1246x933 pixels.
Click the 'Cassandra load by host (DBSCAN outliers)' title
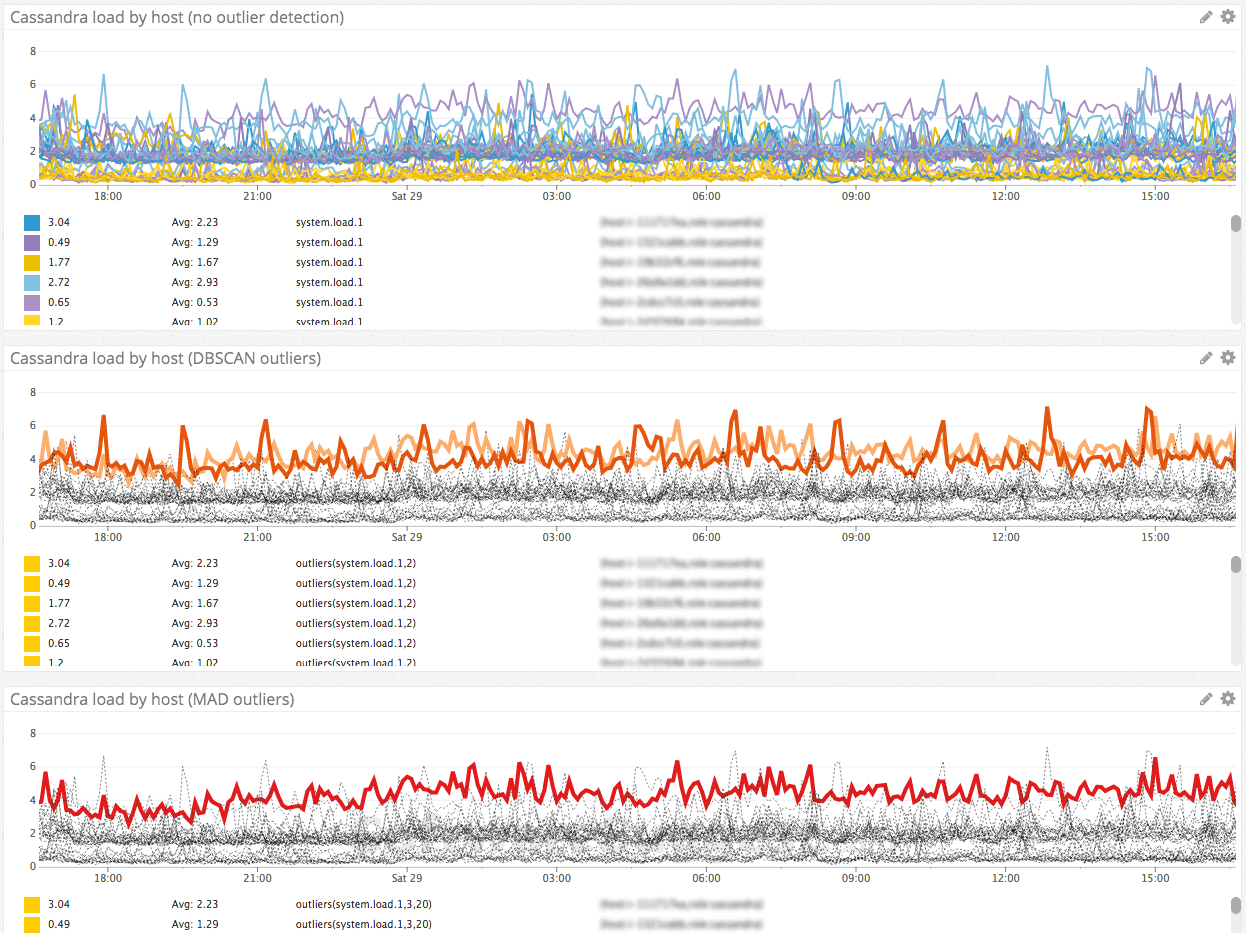[x=165, y=358]
